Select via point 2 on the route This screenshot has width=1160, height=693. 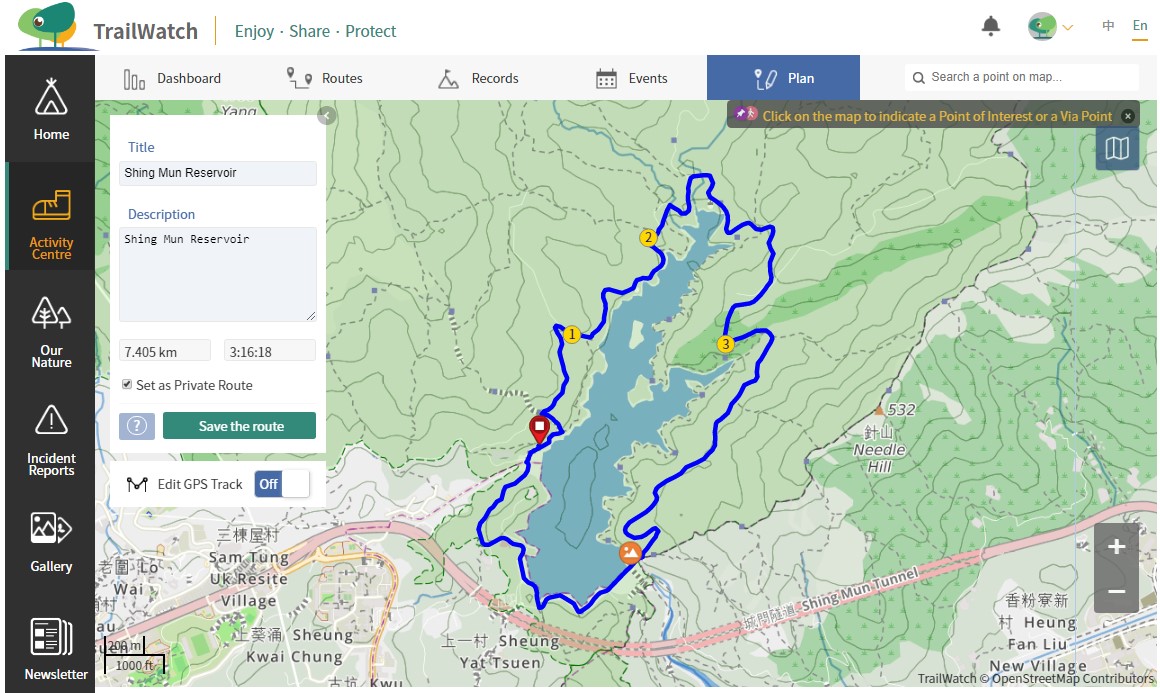(x=648, y=238)
